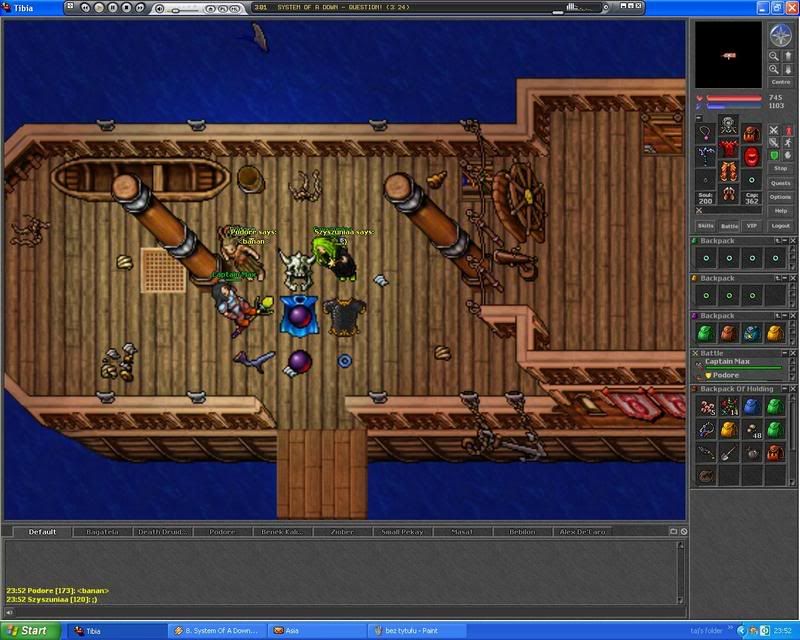Toggle the Skills window

706,226
